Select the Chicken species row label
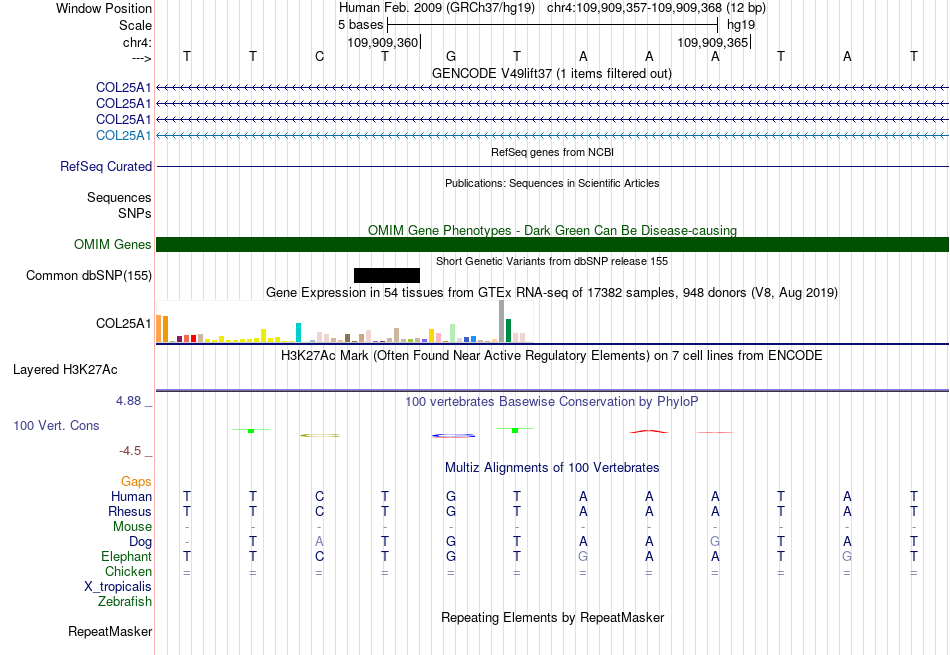The height and width of the screenshot is (655, 950). tap(128, 571)
